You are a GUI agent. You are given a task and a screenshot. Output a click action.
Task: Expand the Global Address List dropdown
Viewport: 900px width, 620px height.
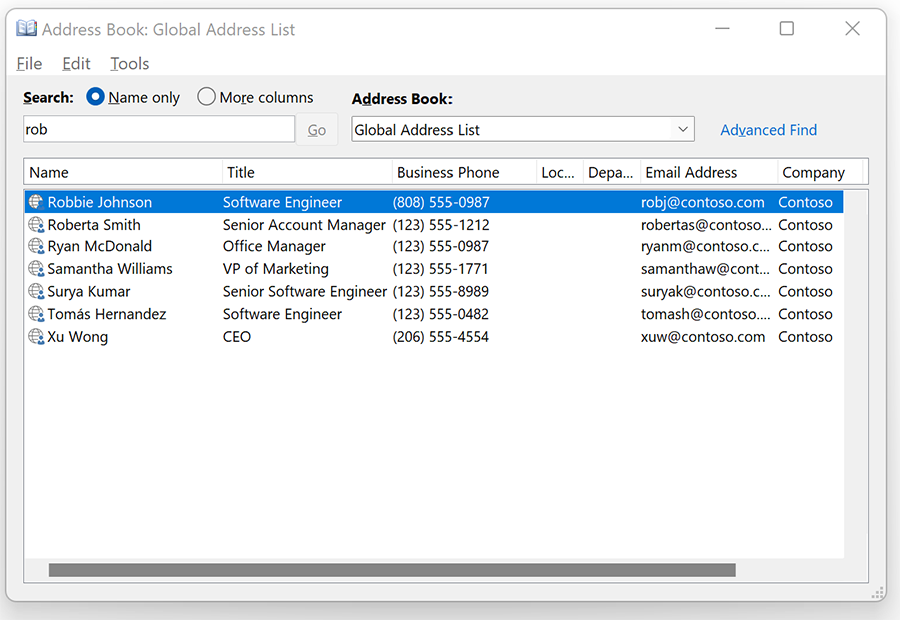(x=682, y=129)
